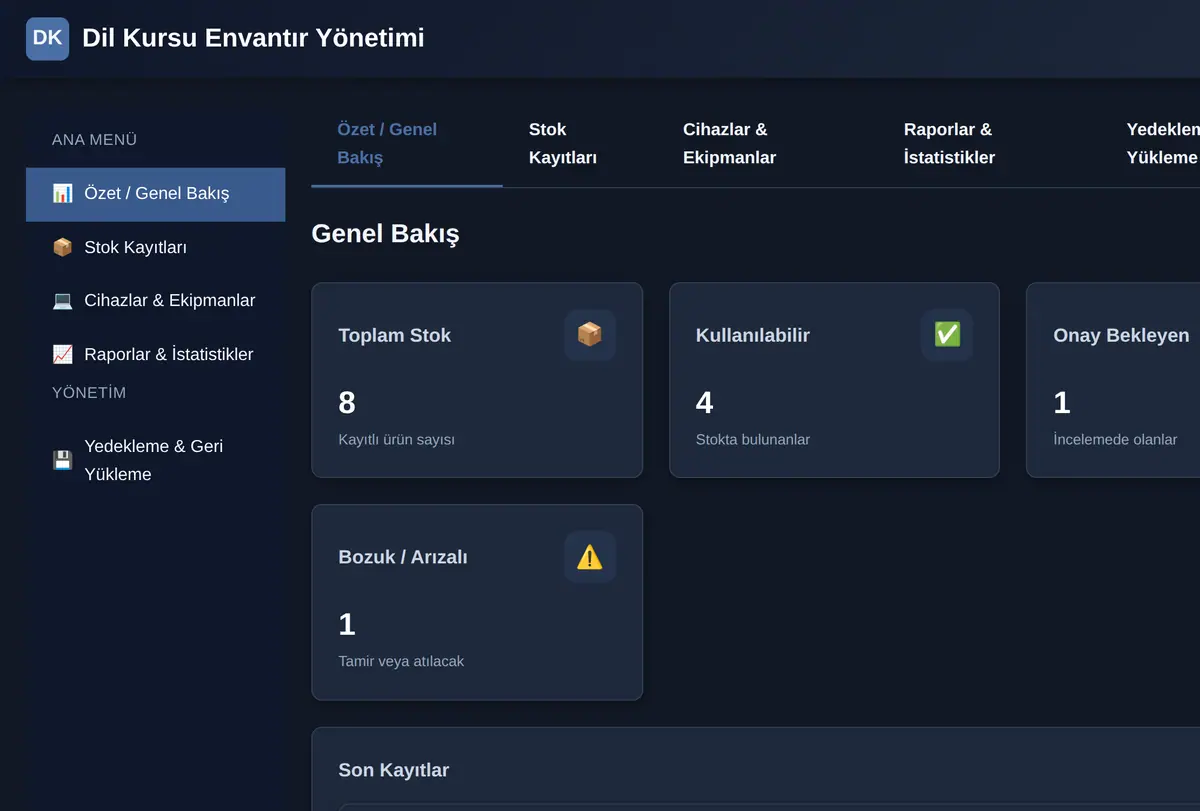The width and height of the screenshot is (1200, 811).
Task: Open Cihazlar & Ekipmanlar from the sidebar
Action: 156,300
